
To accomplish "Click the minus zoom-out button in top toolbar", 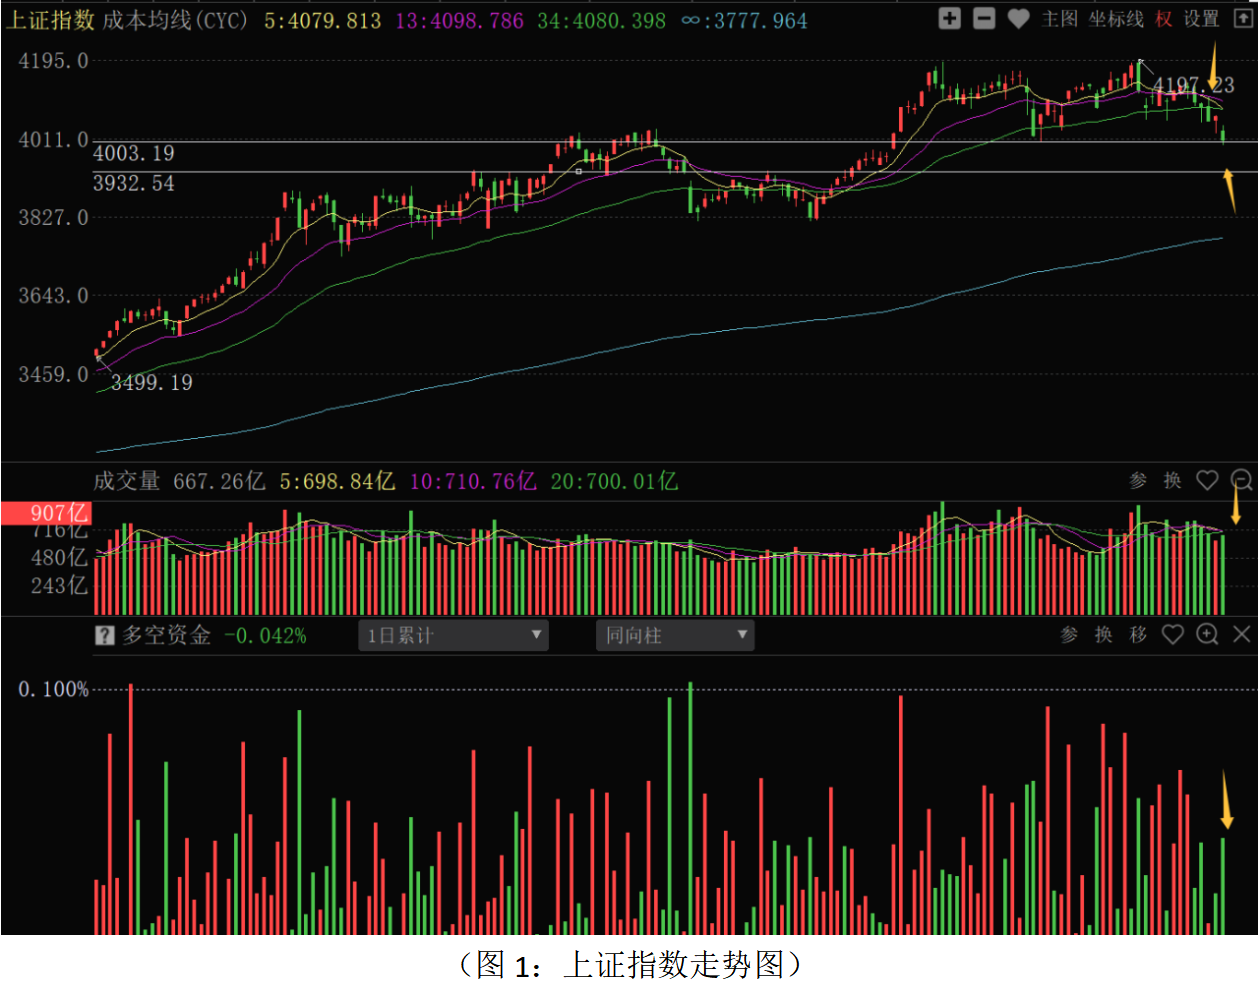I will tap(984, 19).
